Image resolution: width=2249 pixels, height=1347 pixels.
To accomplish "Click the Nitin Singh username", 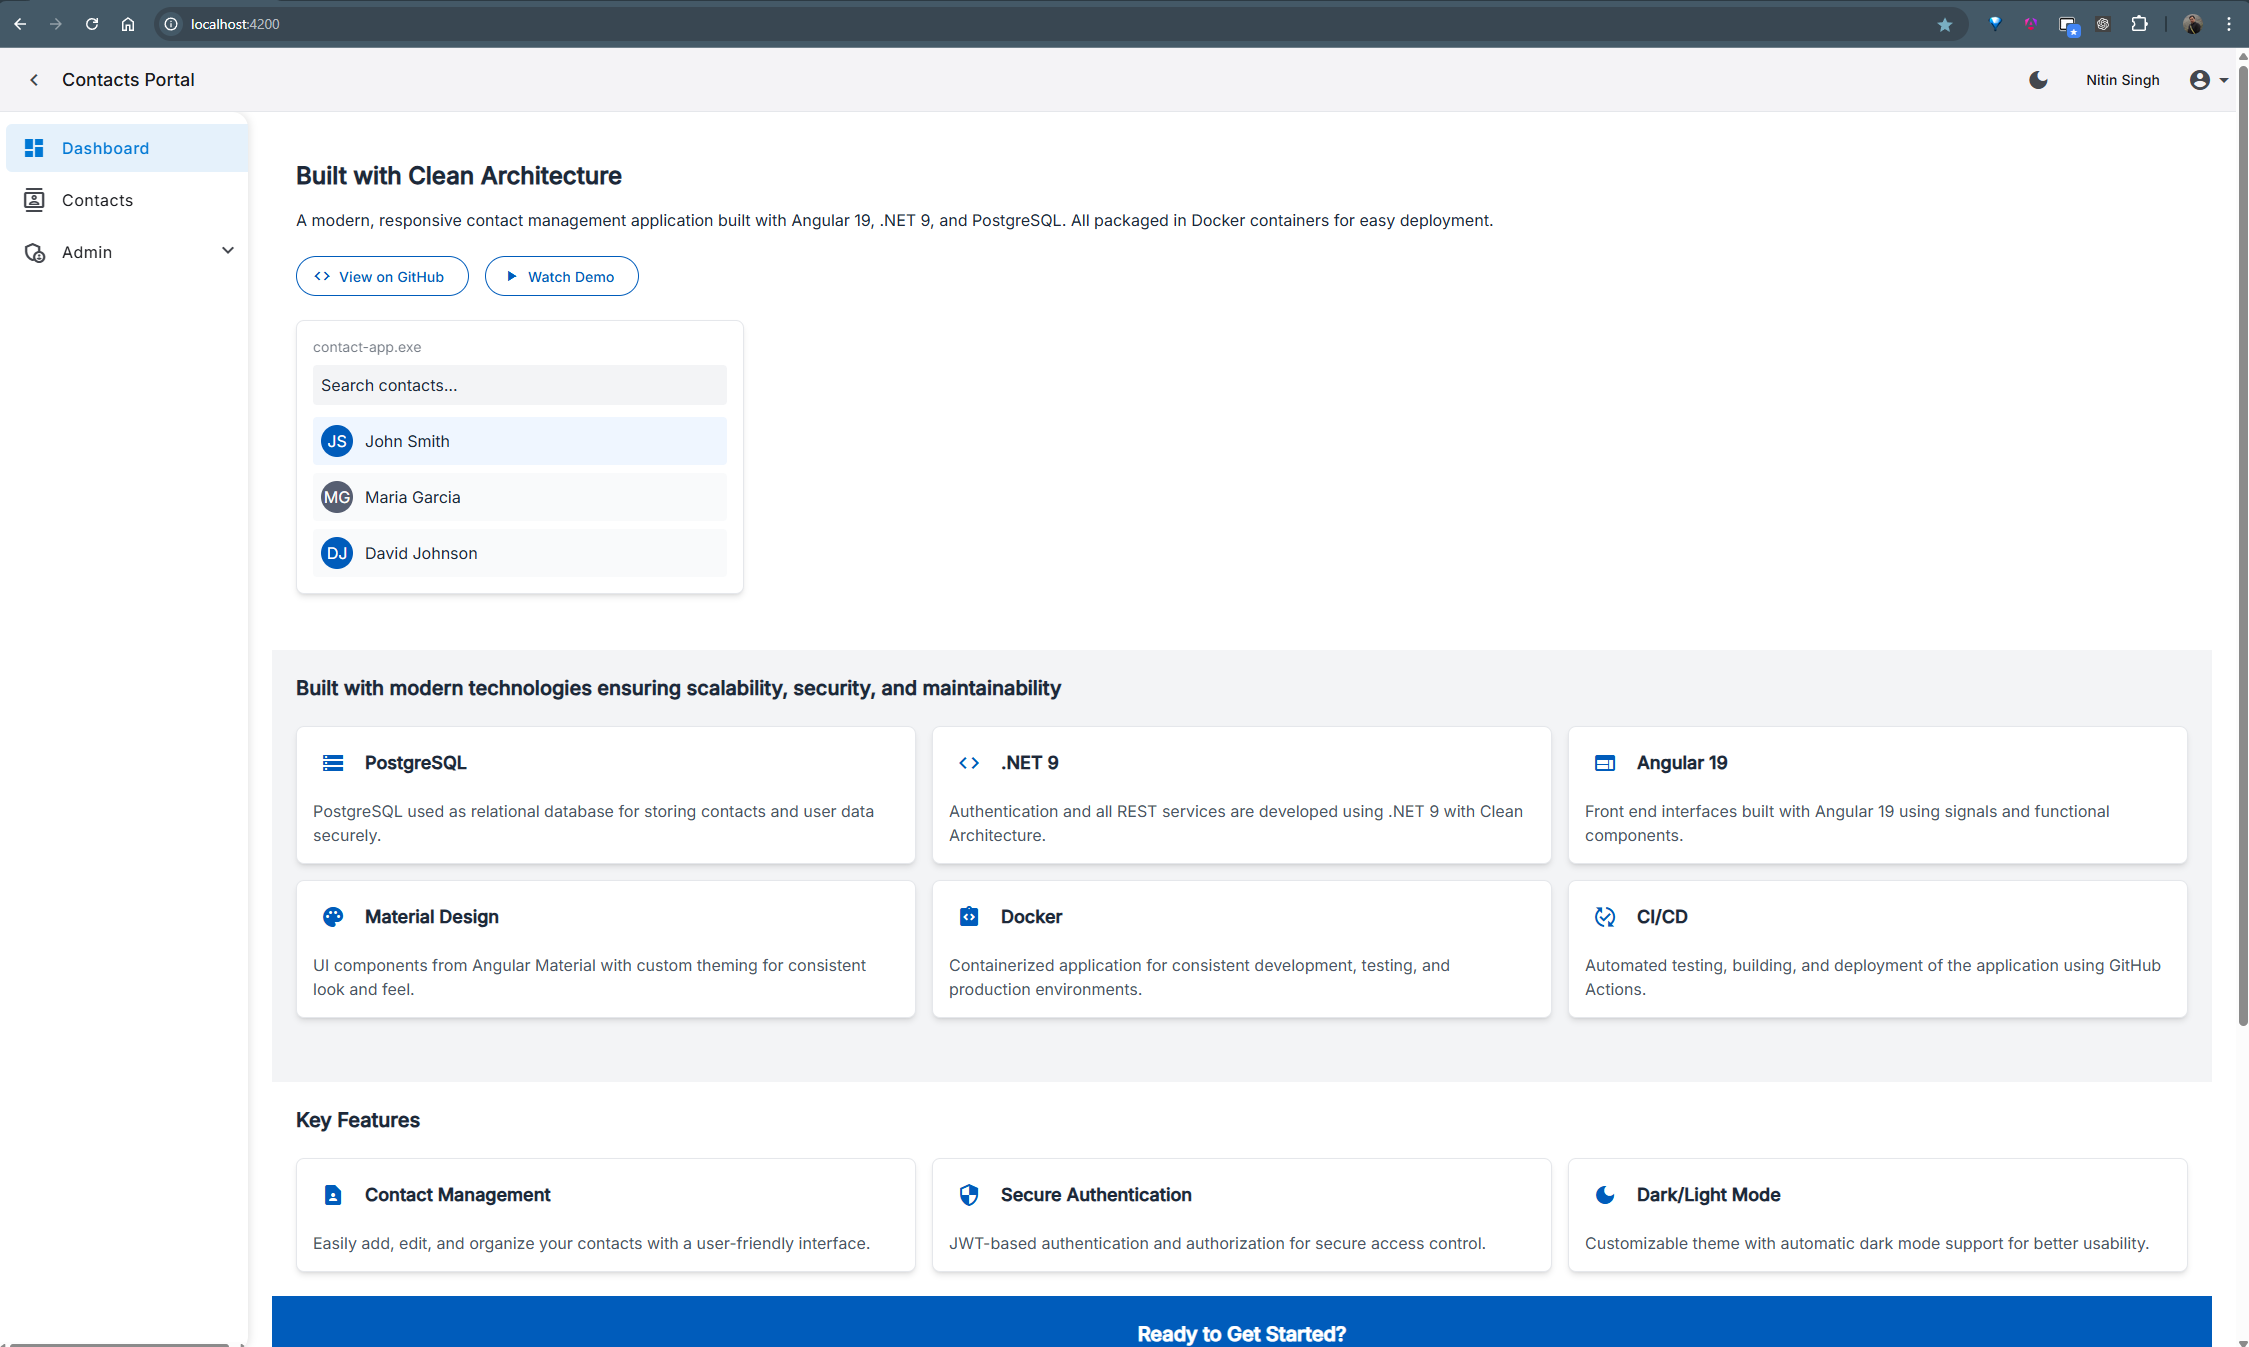I will coord(2122,80).
